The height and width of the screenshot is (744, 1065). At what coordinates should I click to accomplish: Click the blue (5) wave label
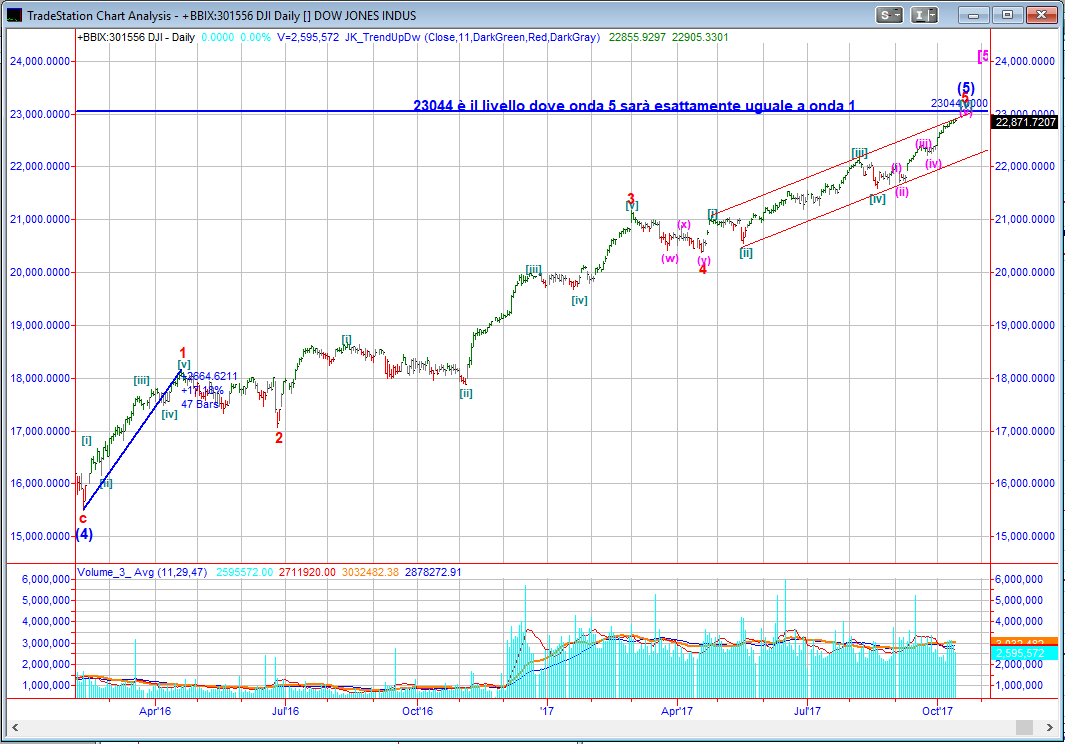pyautogui.click(x=966, y=88)
